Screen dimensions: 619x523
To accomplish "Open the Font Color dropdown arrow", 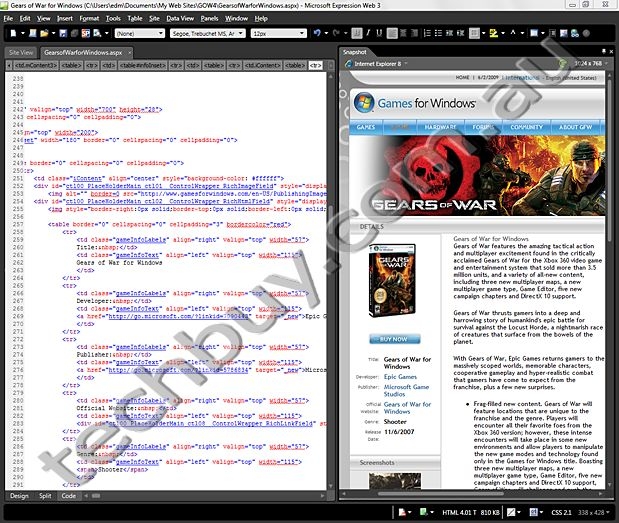I will point(522,34).
